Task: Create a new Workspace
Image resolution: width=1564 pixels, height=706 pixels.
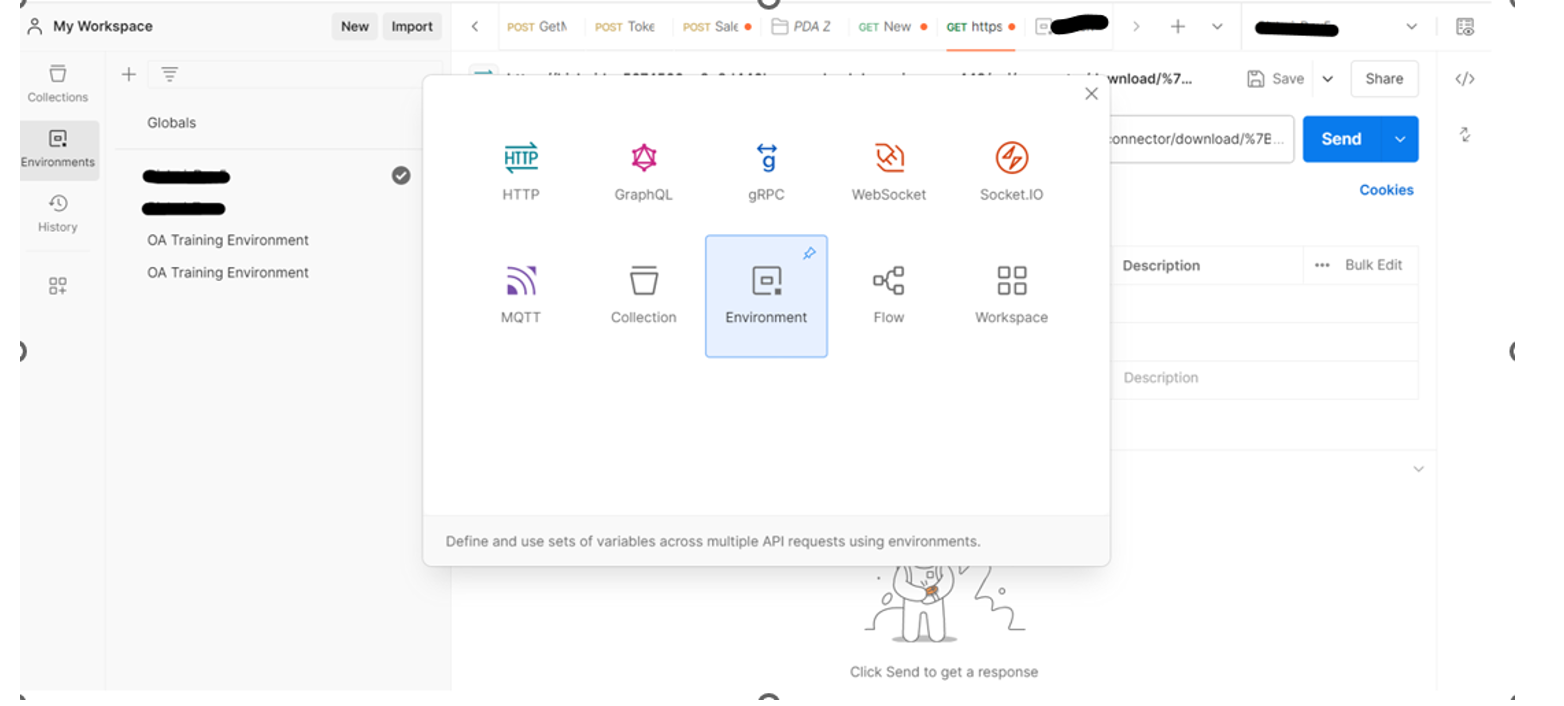Action: [1011, 295]
